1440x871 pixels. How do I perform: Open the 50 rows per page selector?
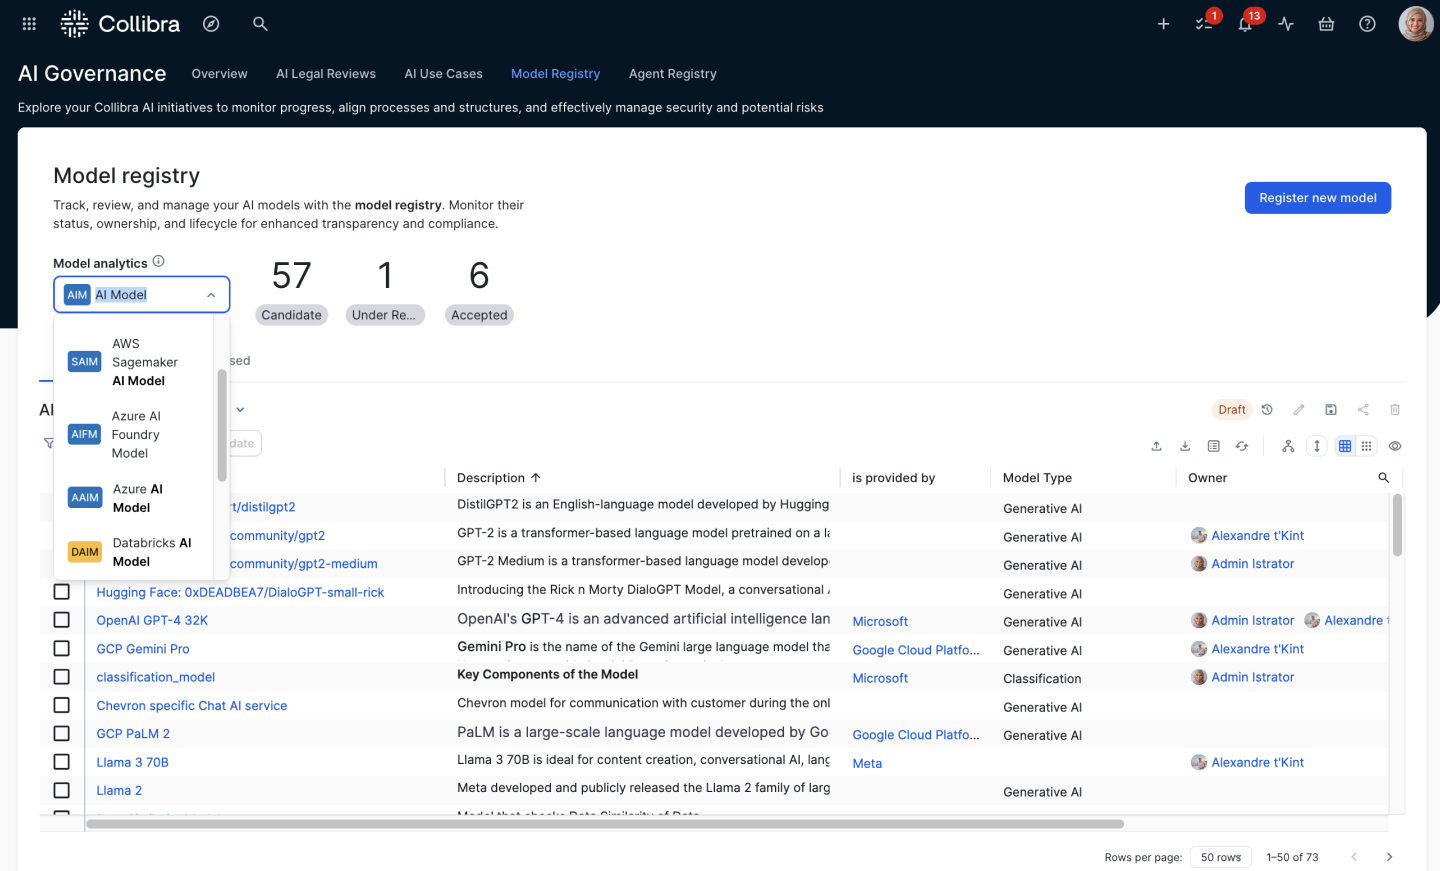(1220, 857)
